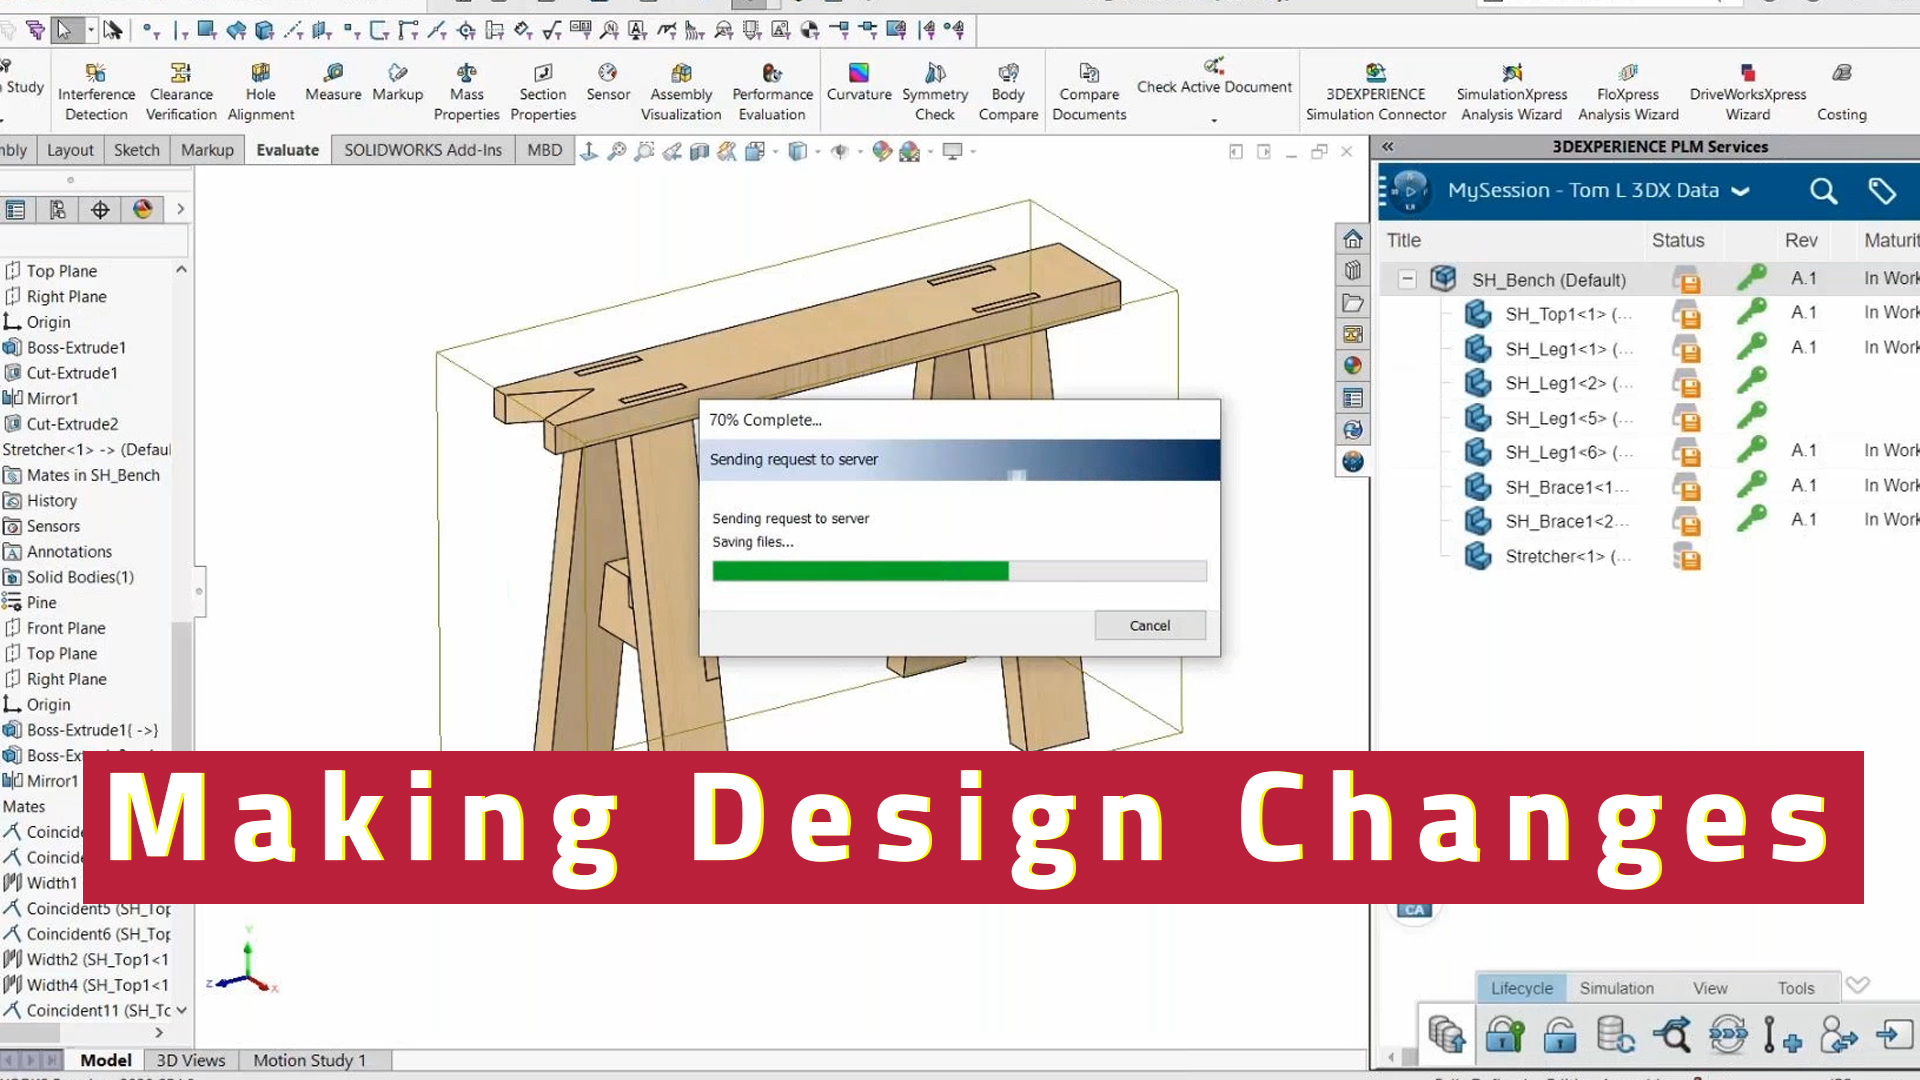The height and width of the screenshot is (1080, 1920).
Task: Switch to MBD tab
Action: pos(544,150)
